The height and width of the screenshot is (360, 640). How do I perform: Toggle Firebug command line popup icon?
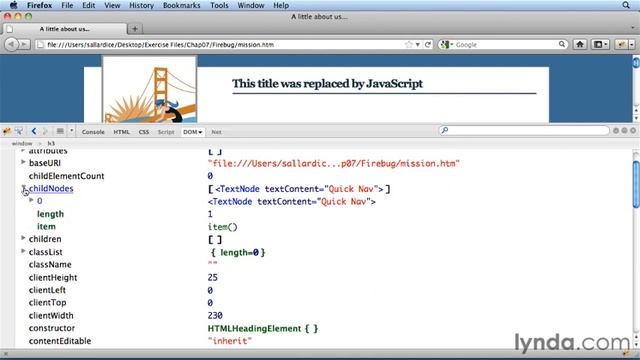click(60, 131)
